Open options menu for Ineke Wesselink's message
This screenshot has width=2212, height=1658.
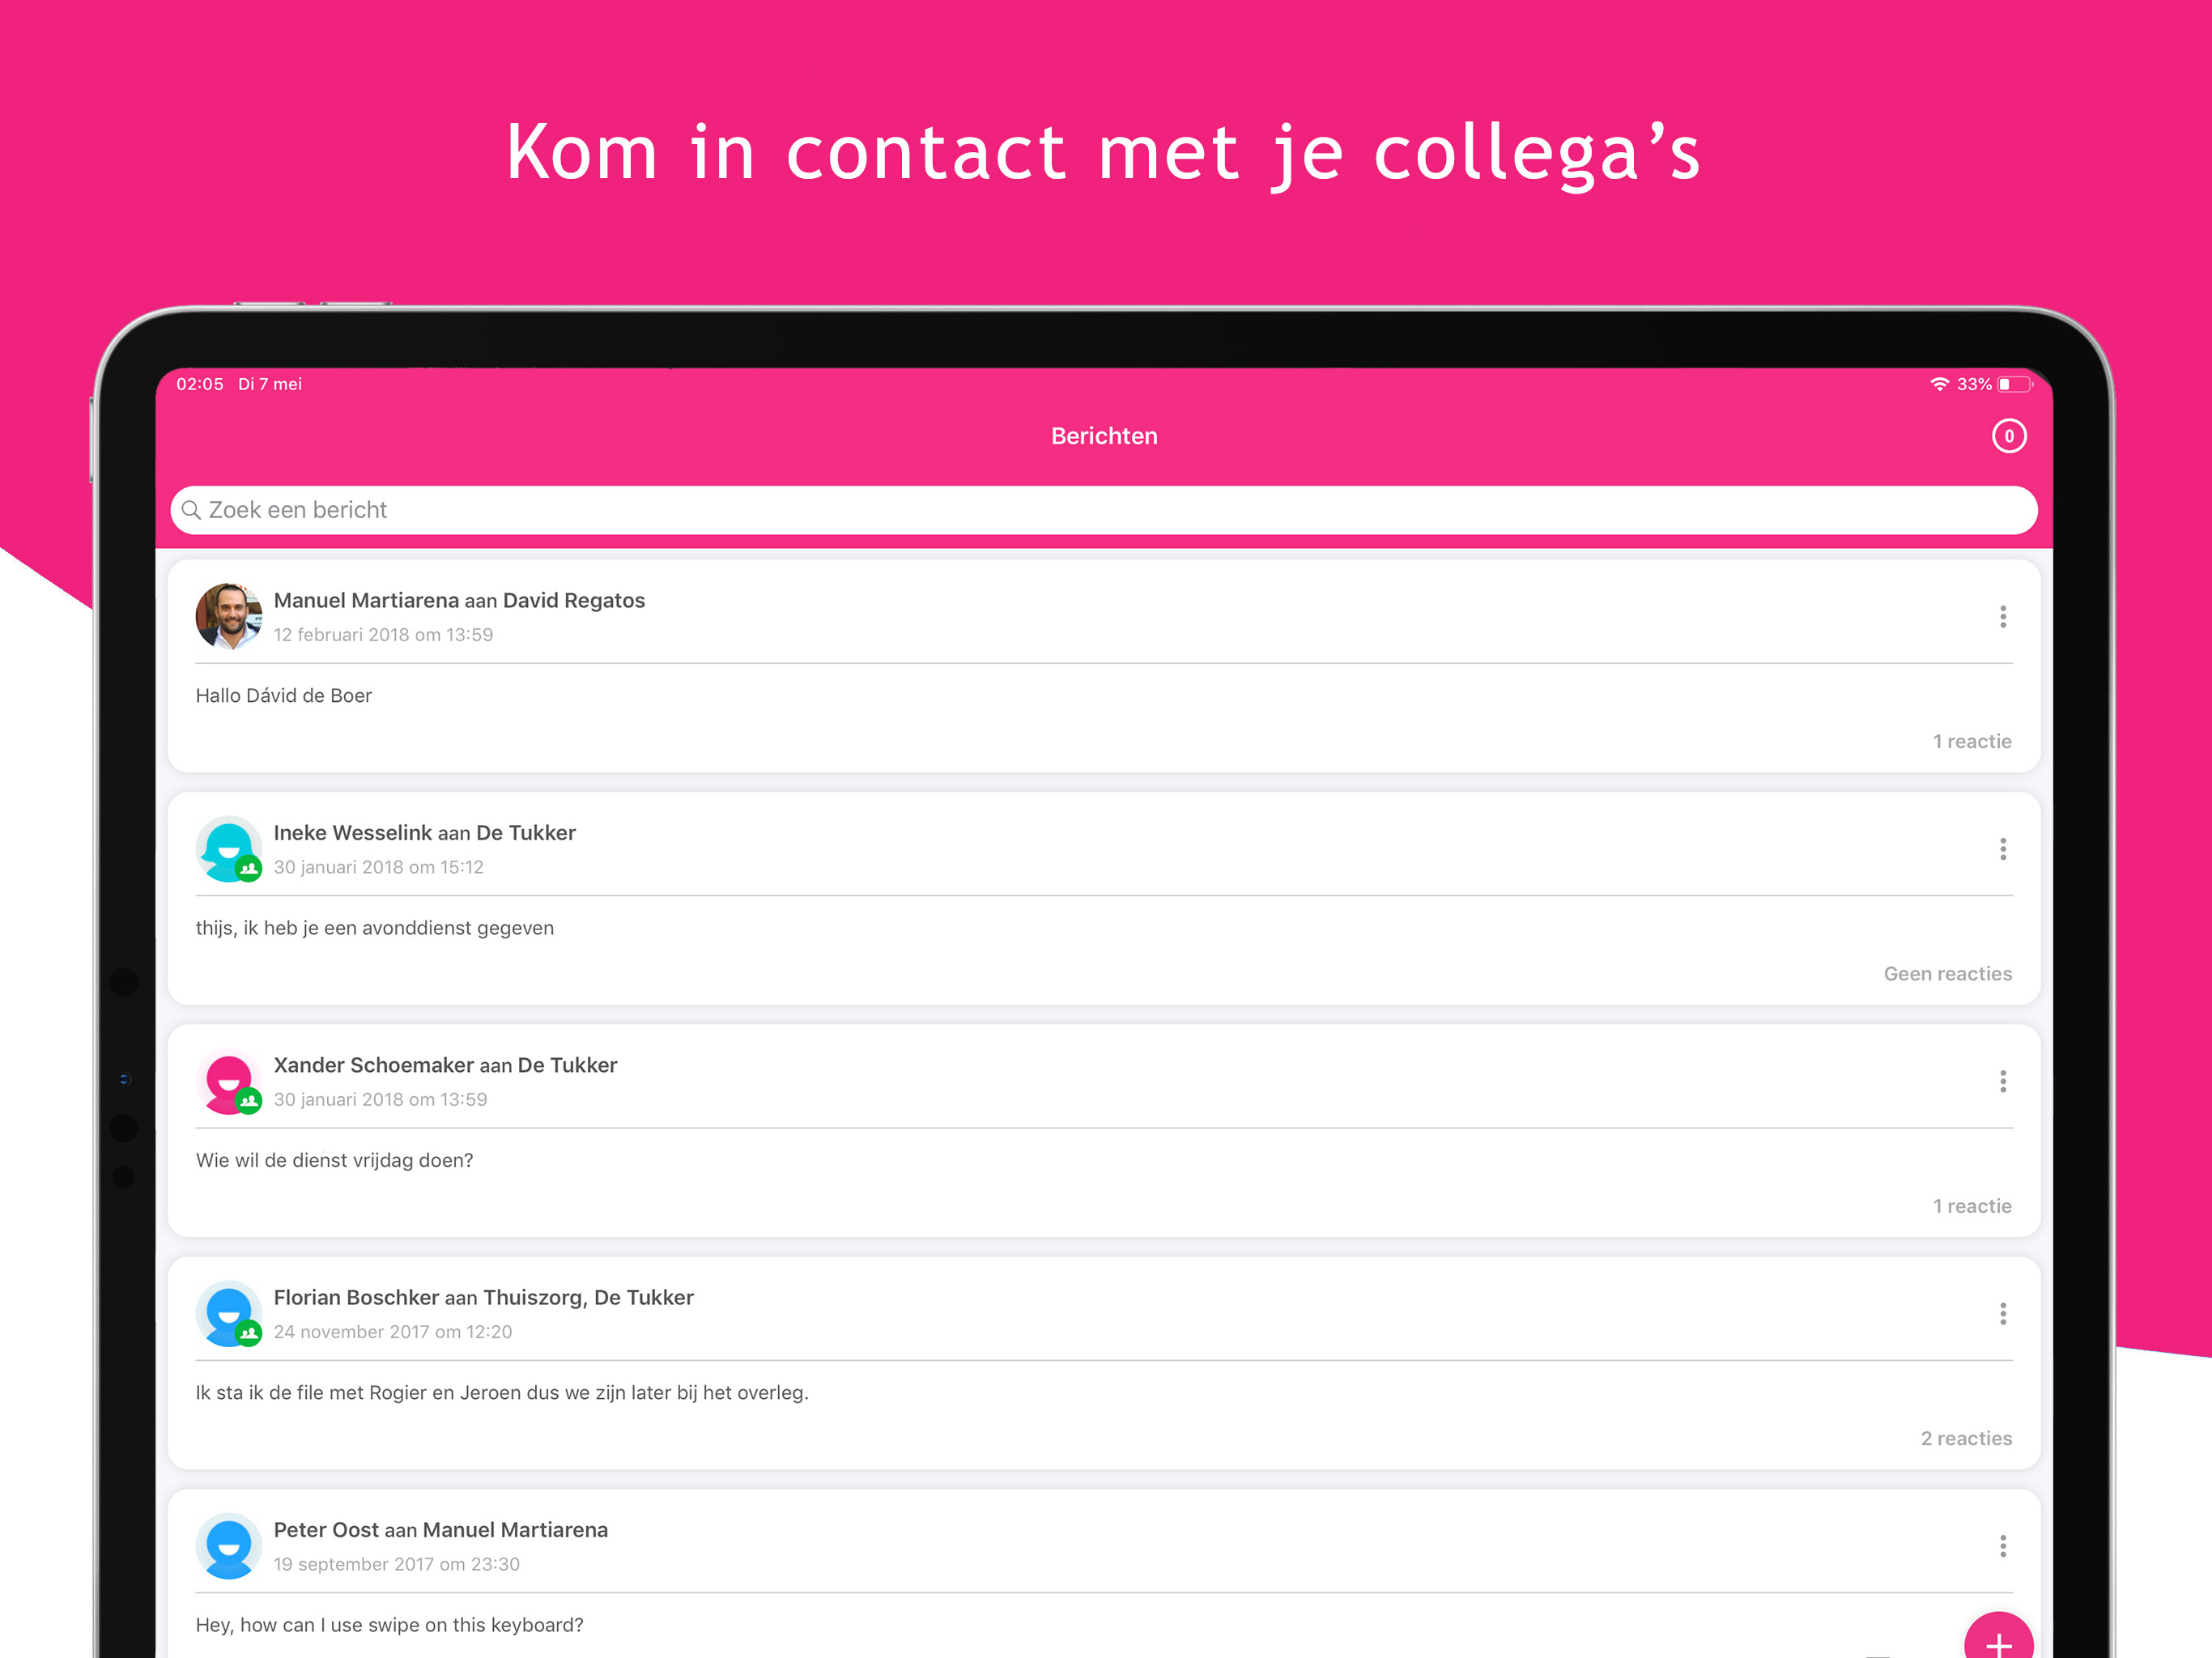(2002, 849)
